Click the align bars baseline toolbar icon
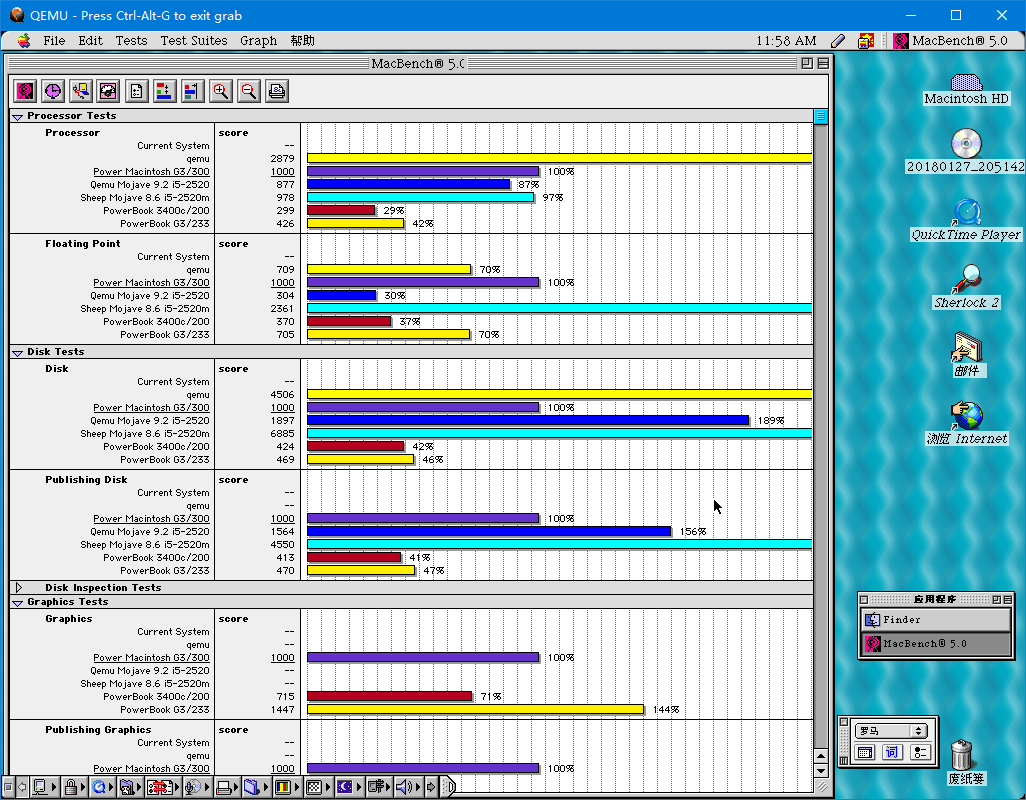 pyautogui.click(x=192, y=91)
